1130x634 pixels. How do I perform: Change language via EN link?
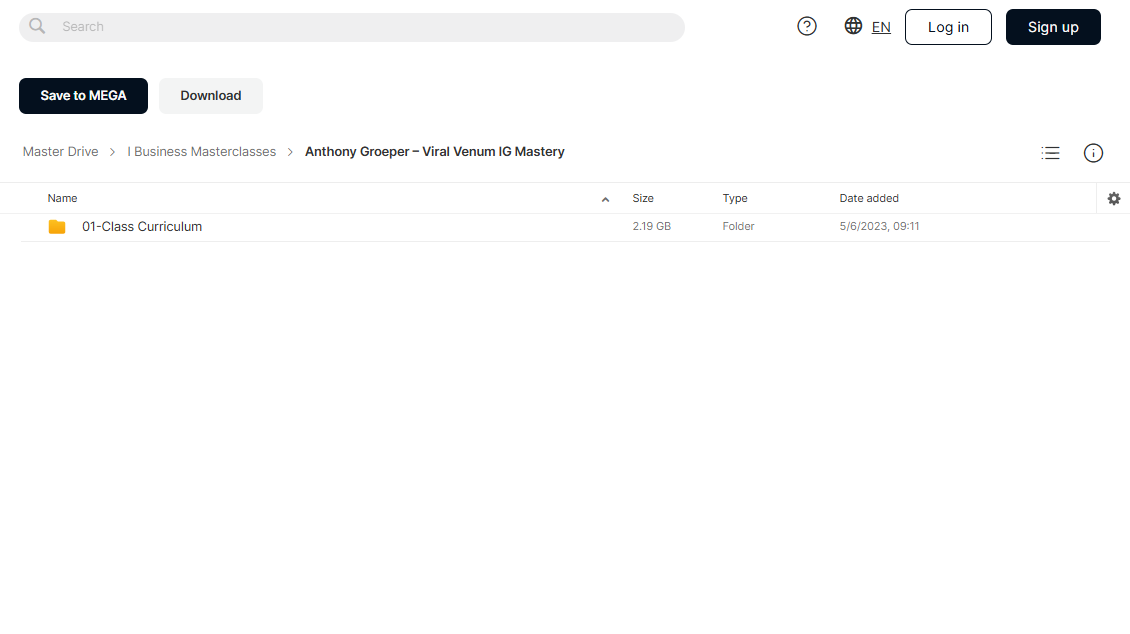tap(881, 27)
